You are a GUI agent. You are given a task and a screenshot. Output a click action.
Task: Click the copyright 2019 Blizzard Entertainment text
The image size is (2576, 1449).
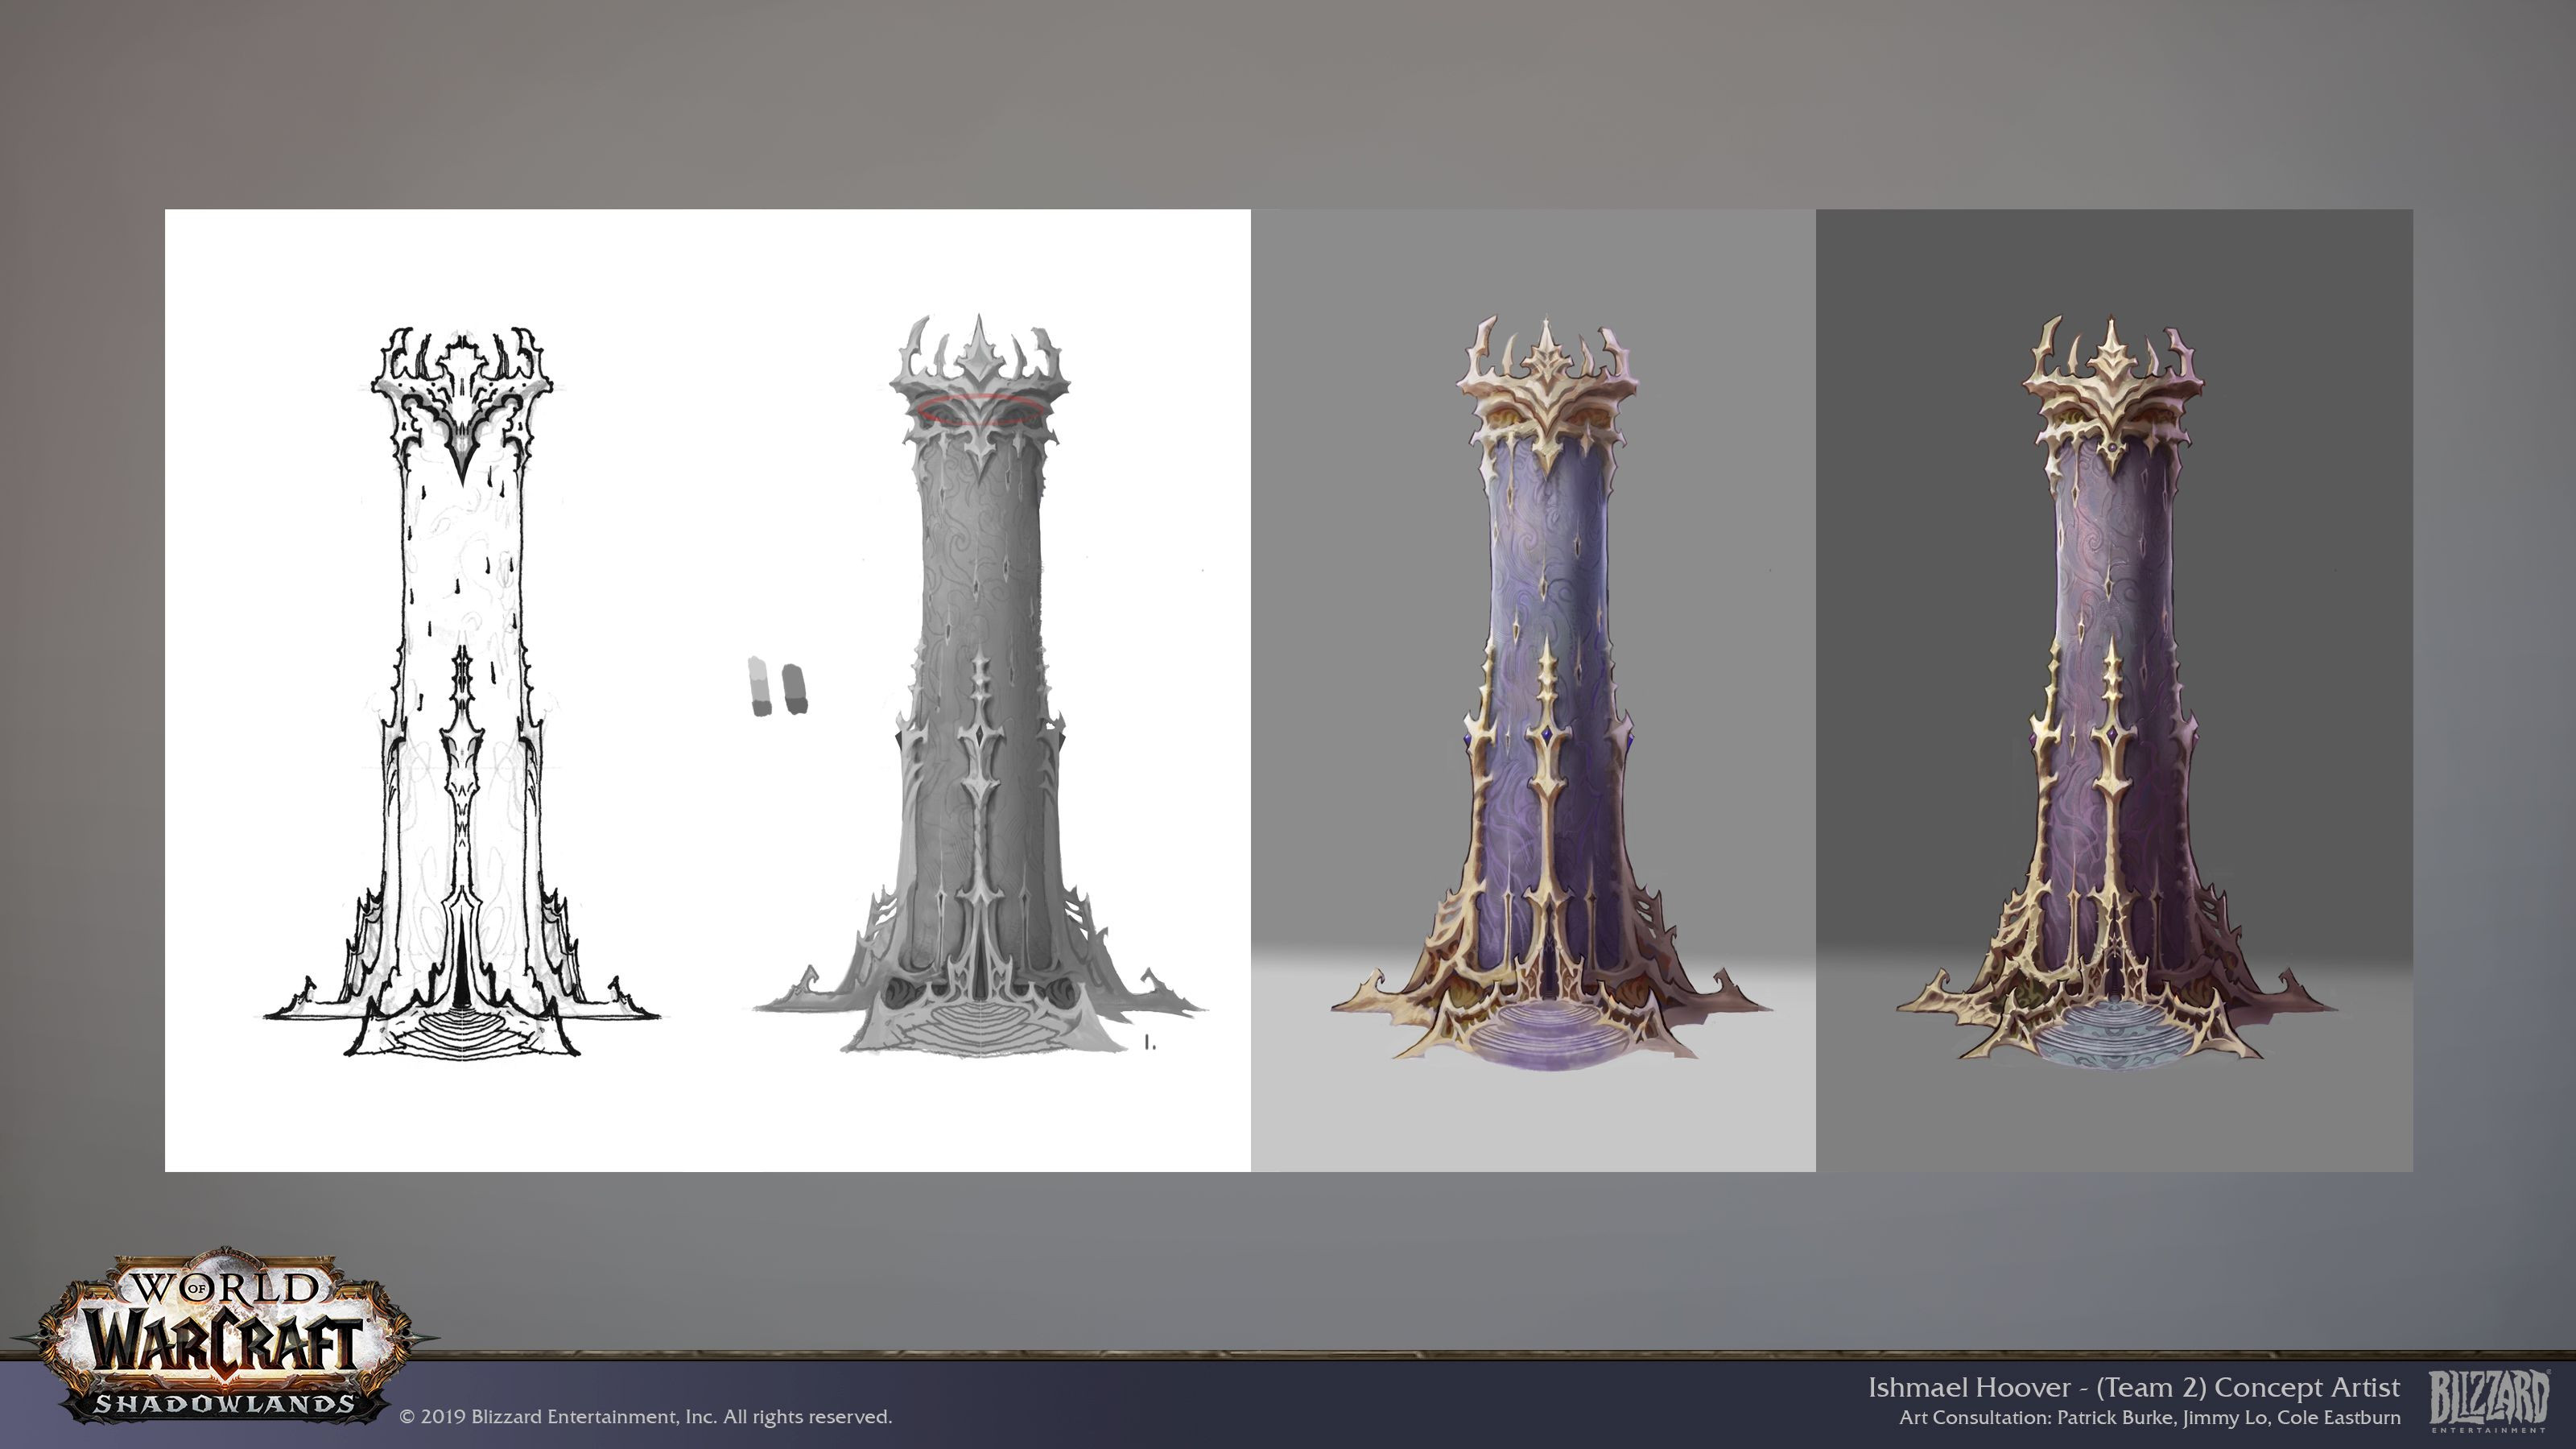646,1417
